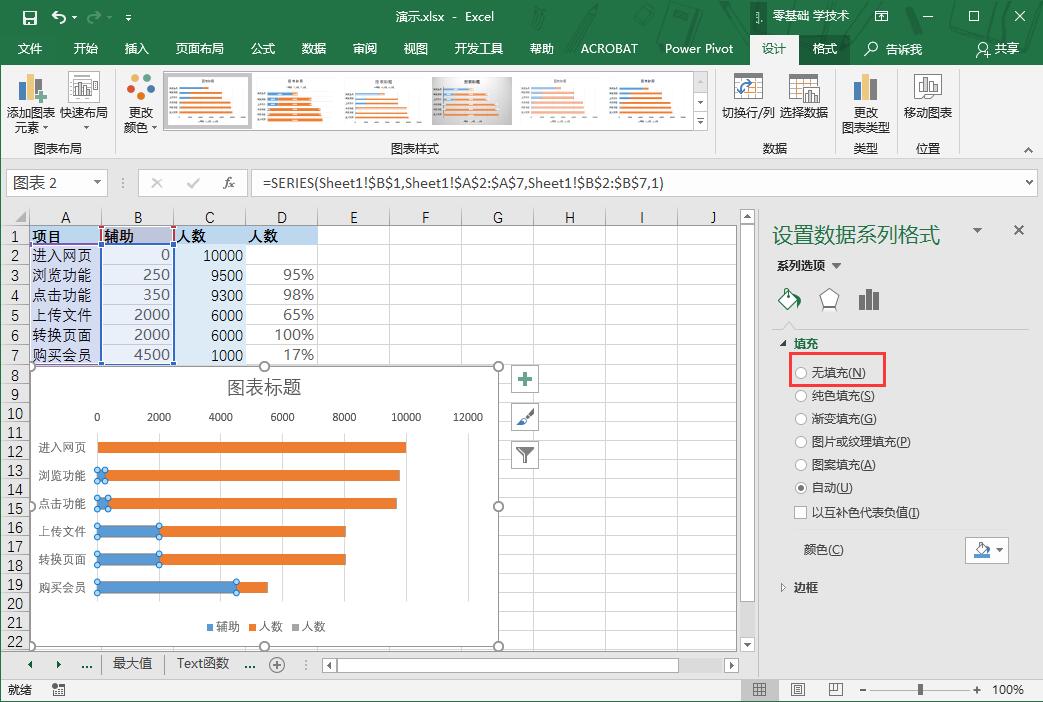Image resolution: width=1043 pixels, height=702 pixels.
Task: Click the Undo arrow icon
Action: click(x=59, y=17)
